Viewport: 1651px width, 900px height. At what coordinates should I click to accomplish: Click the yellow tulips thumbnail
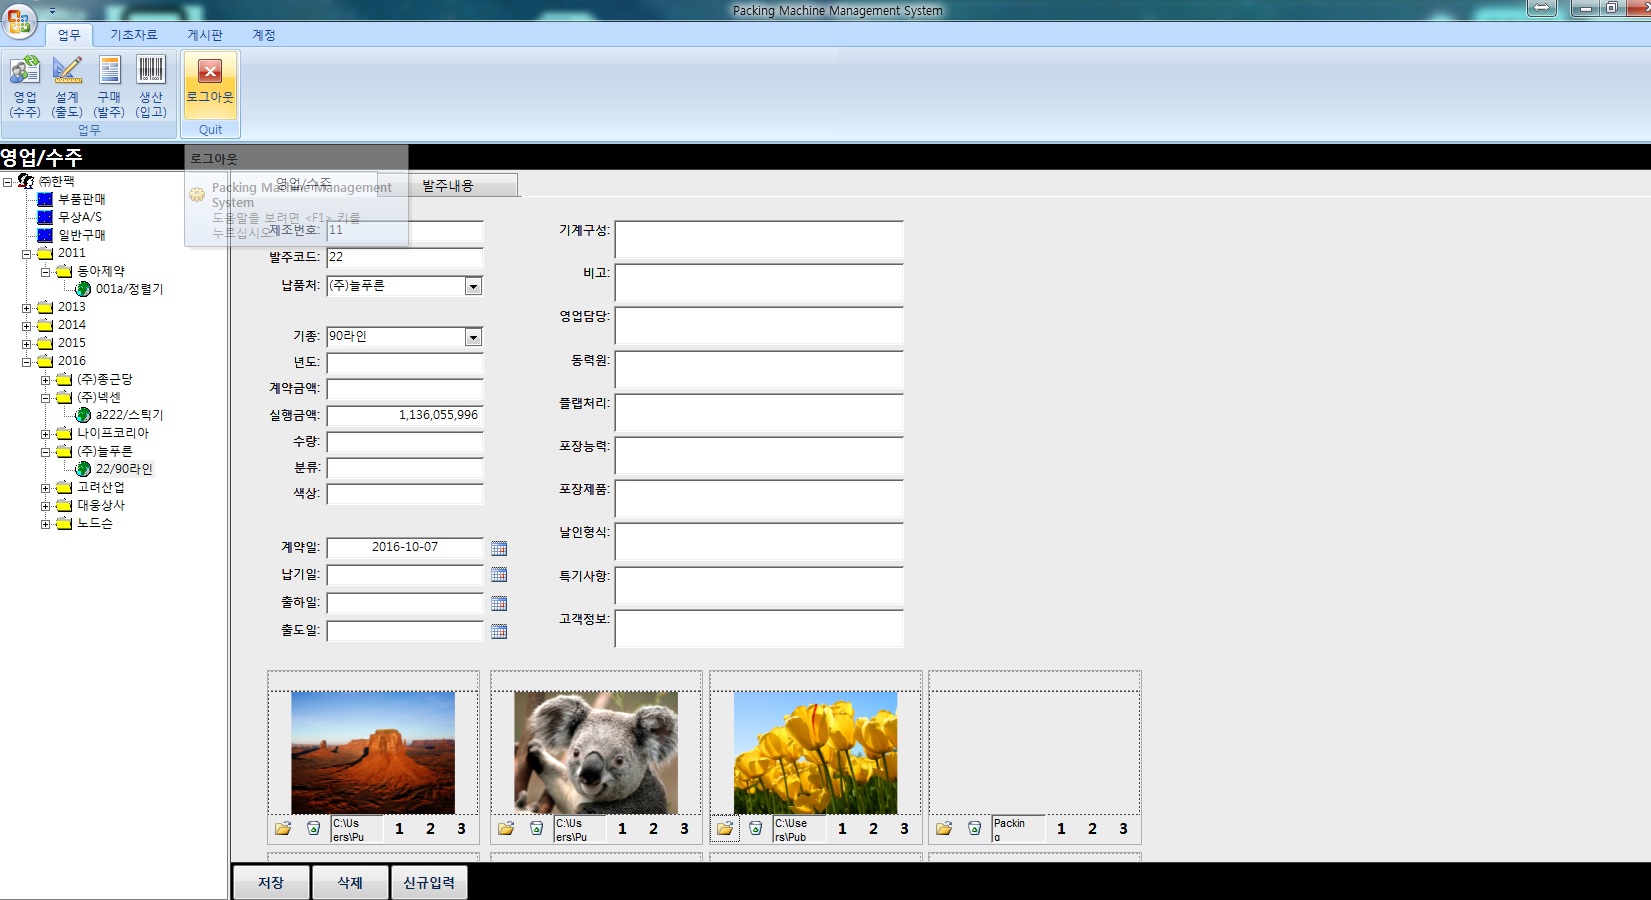click(815, 753)
